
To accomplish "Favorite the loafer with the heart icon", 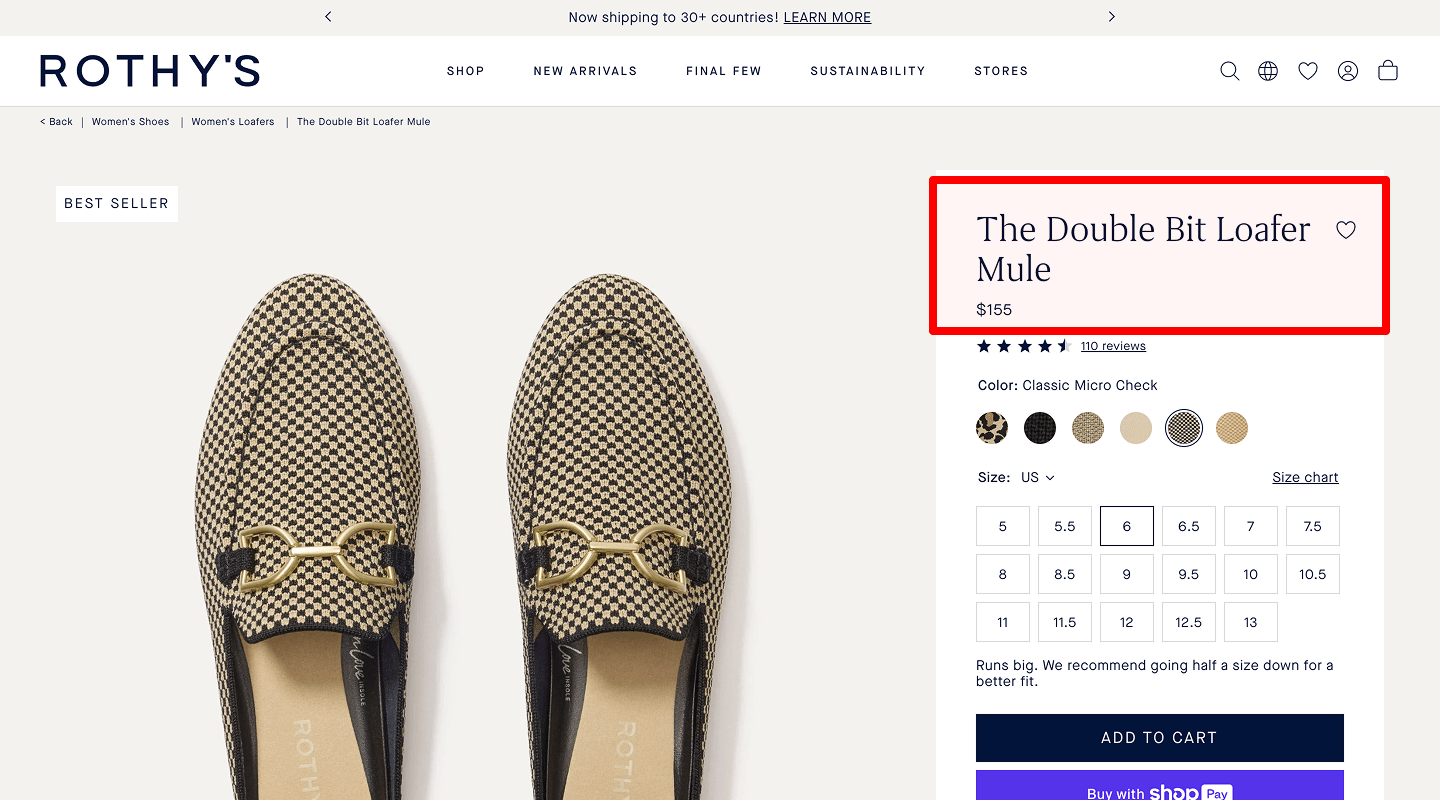I will pyautogui.click(x=1345, y=229).
